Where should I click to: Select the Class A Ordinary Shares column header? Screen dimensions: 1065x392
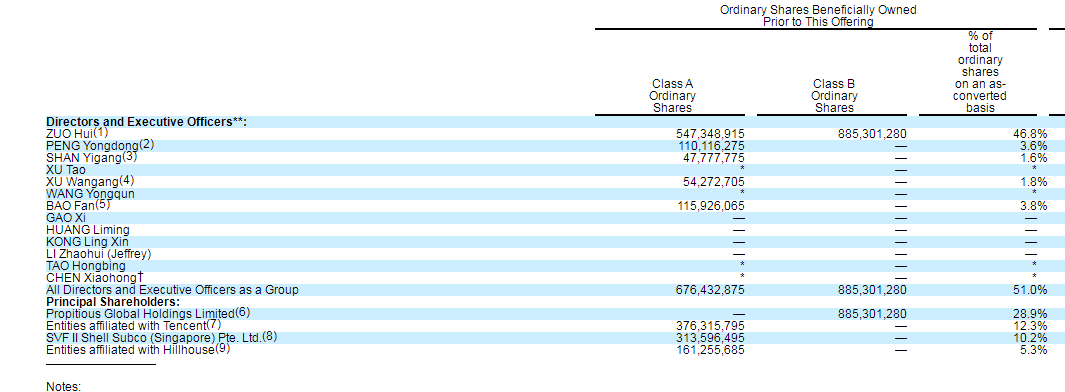pos(672,96)
